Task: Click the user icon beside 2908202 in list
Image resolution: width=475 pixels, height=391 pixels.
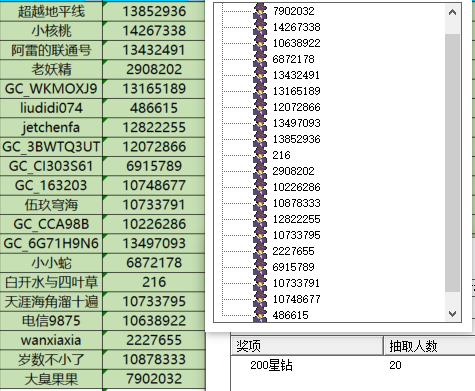Action: [260, 171]
